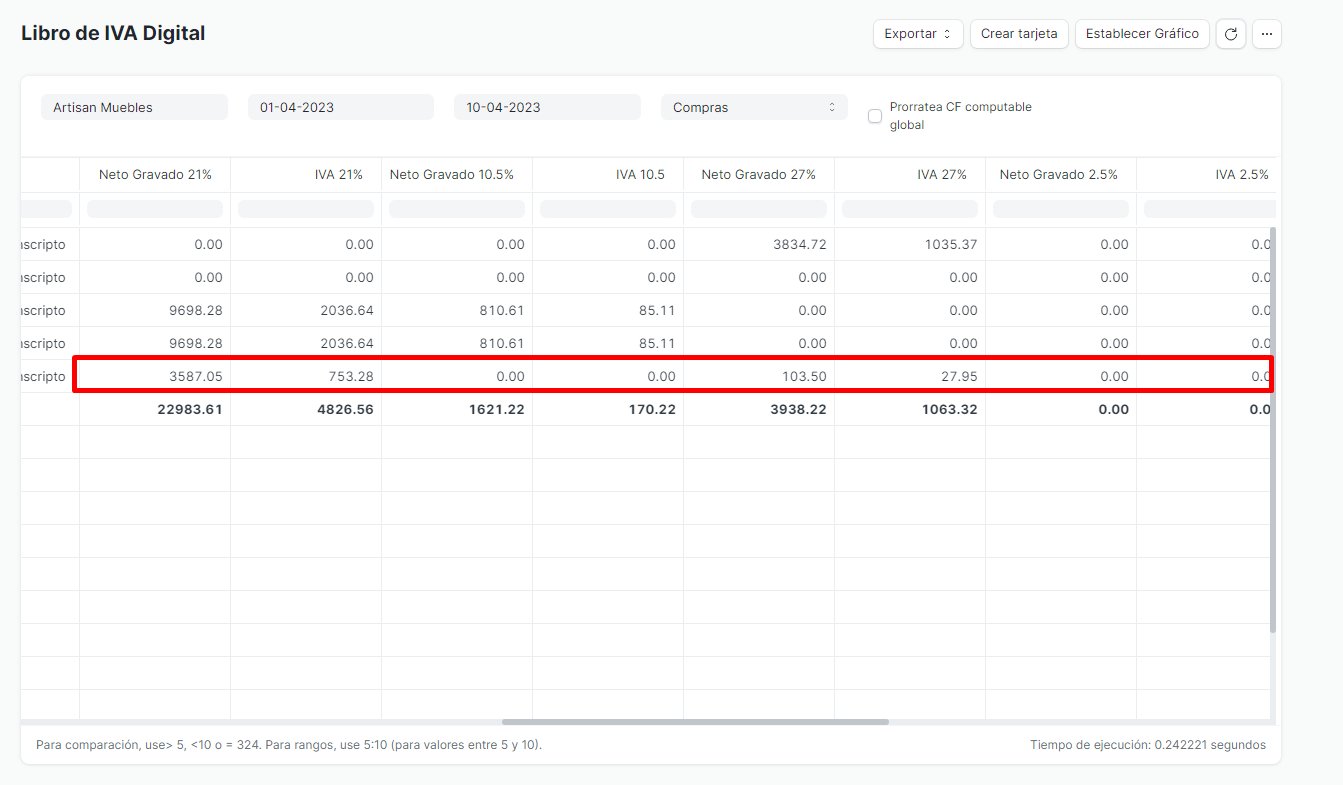Screen dimensions: 1343x785
Task: Select the cell with value 3834.72
Action: (759, 244)
